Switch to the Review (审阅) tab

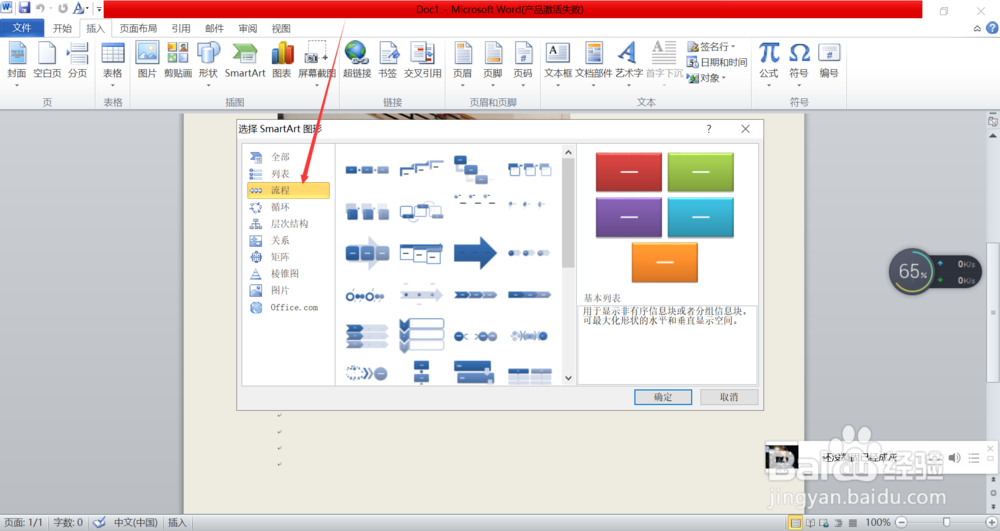(x=248, y=28)
